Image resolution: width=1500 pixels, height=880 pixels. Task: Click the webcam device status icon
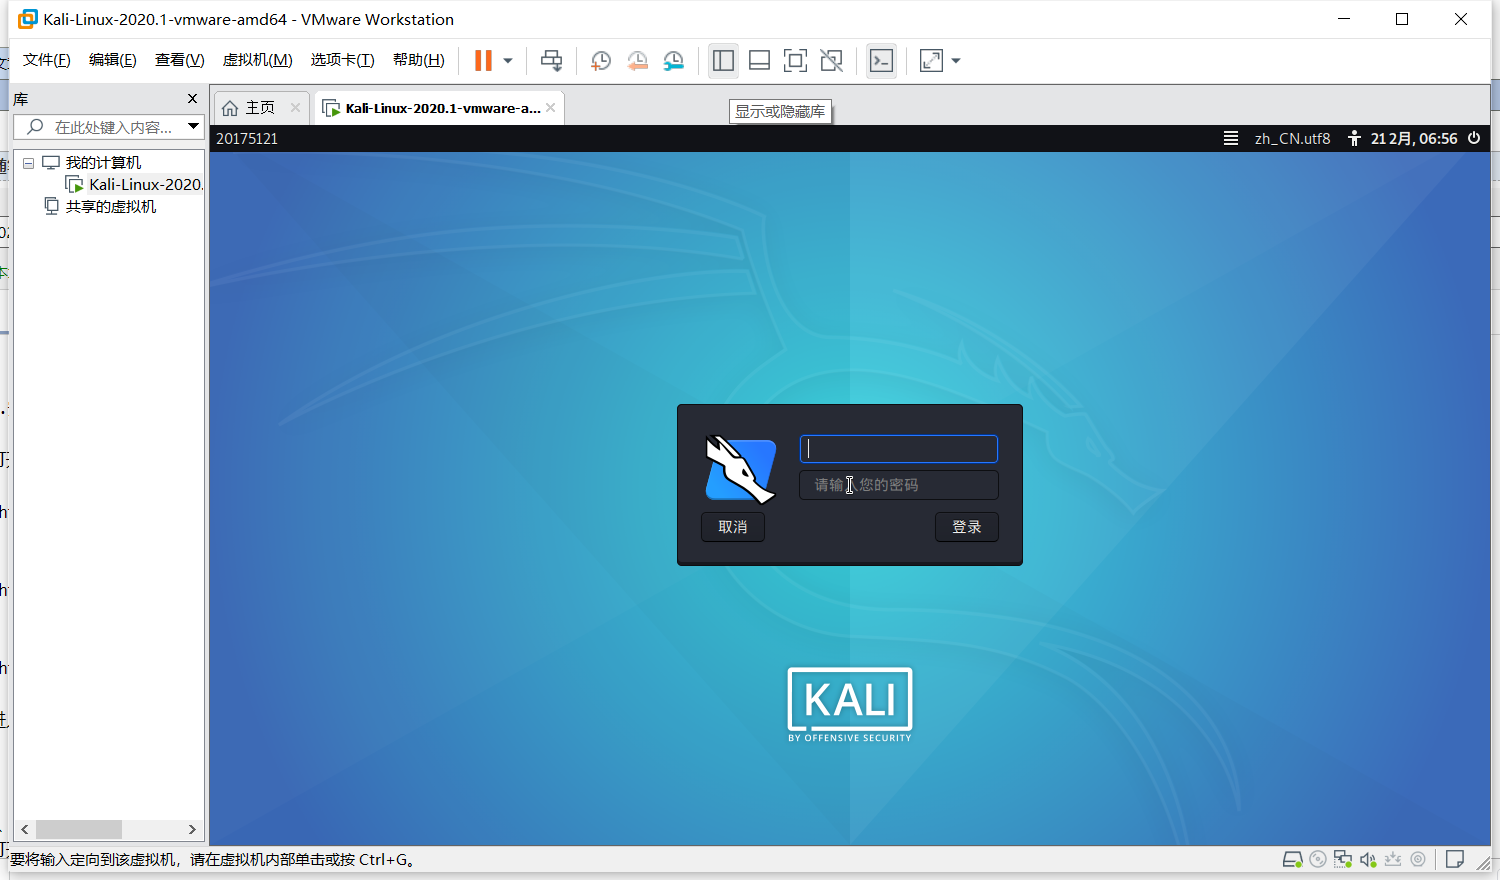tap(1418, 860)
